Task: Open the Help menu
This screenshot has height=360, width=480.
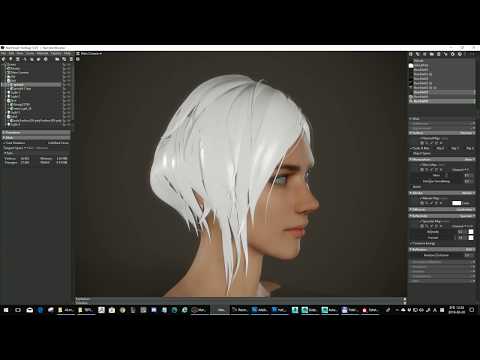Action: (67, 53)
